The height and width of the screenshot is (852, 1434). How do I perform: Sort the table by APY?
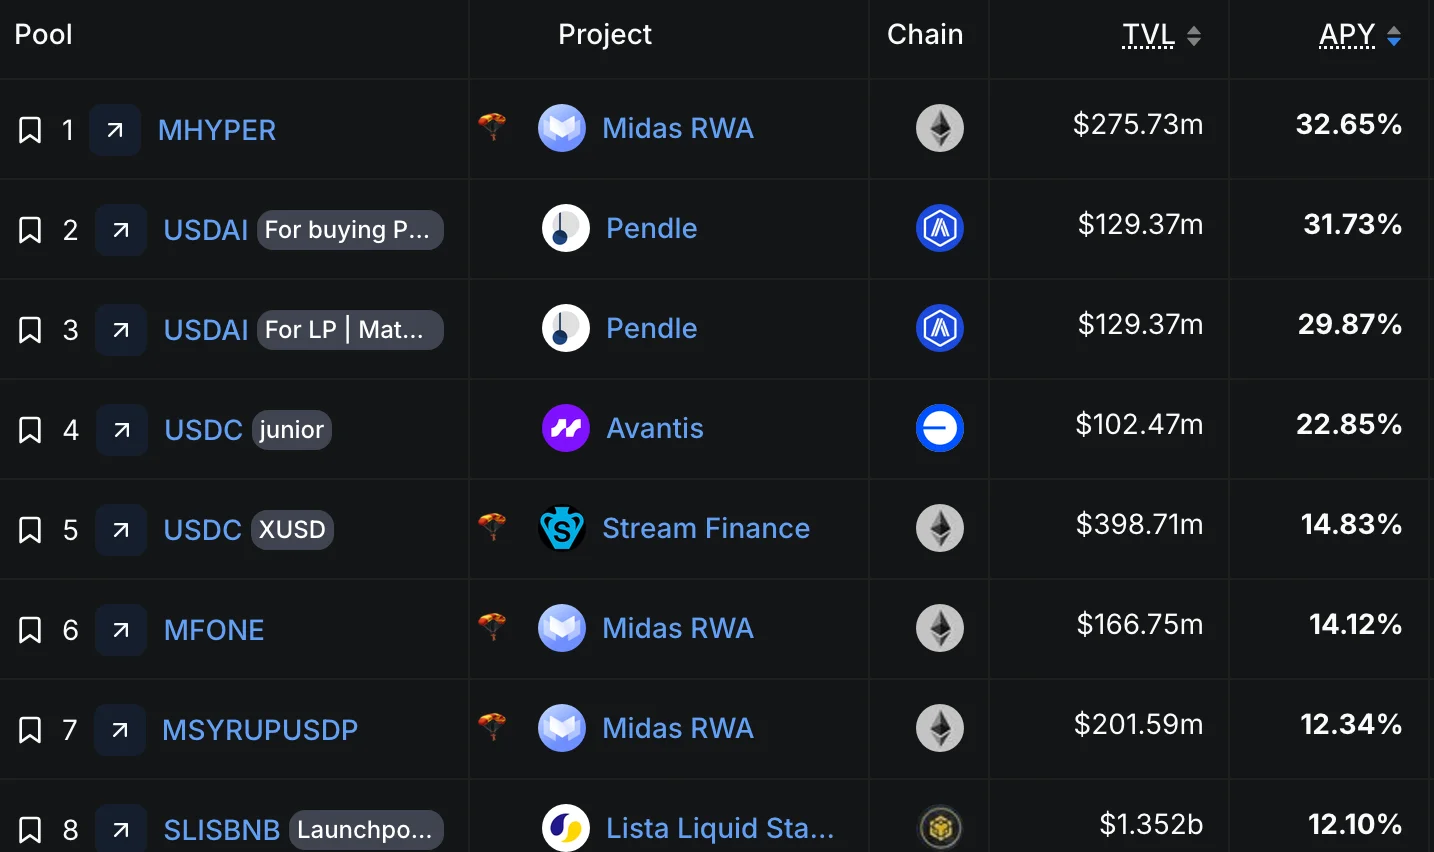pyautogui.click(x=1359, y=35)
